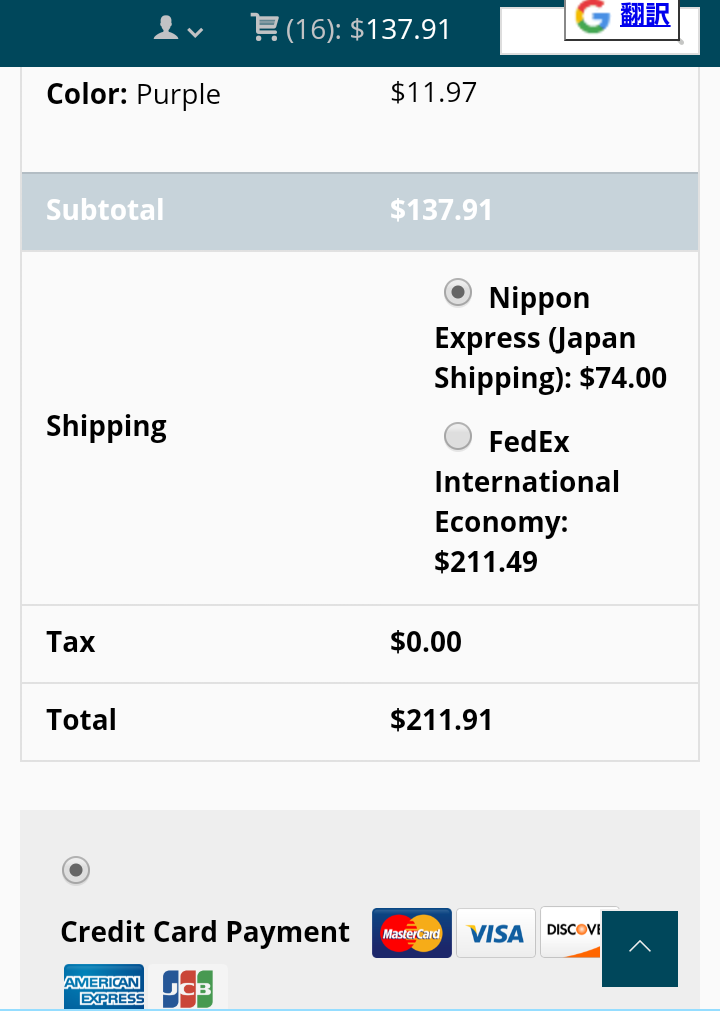The height and width of the screenshot is (1011, 720).
Task: Select the Credit Card Payment radio button
Action: 75,870
